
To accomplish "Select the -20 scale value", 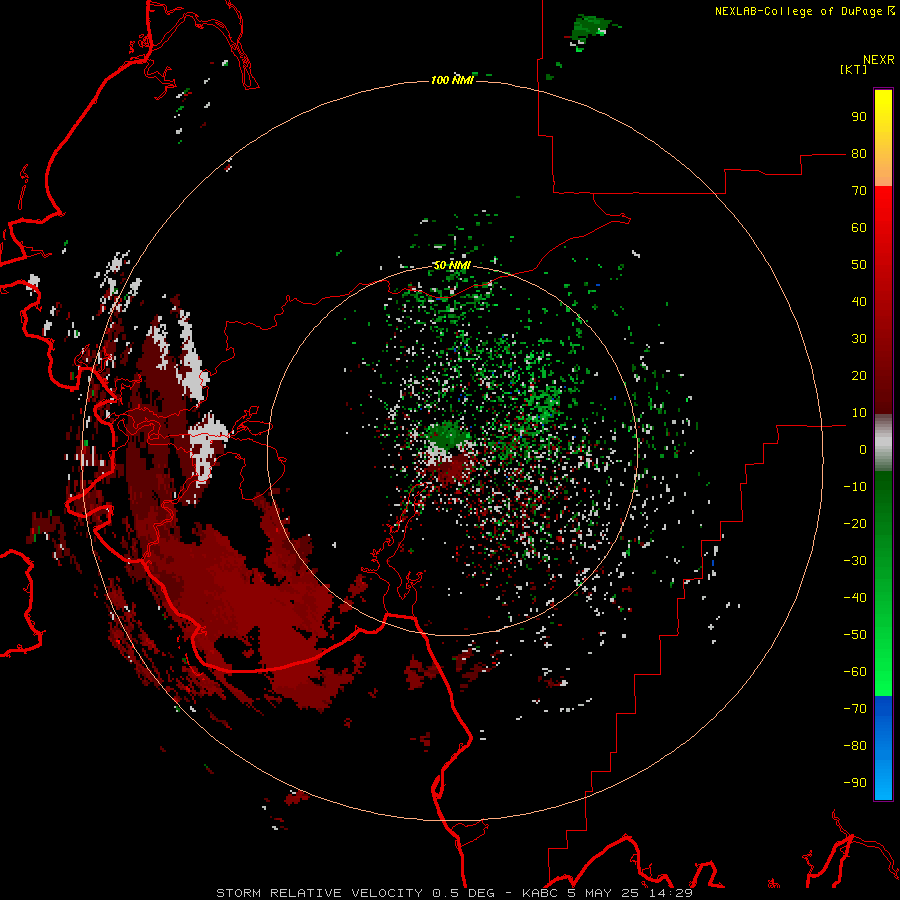I will 855,523.
